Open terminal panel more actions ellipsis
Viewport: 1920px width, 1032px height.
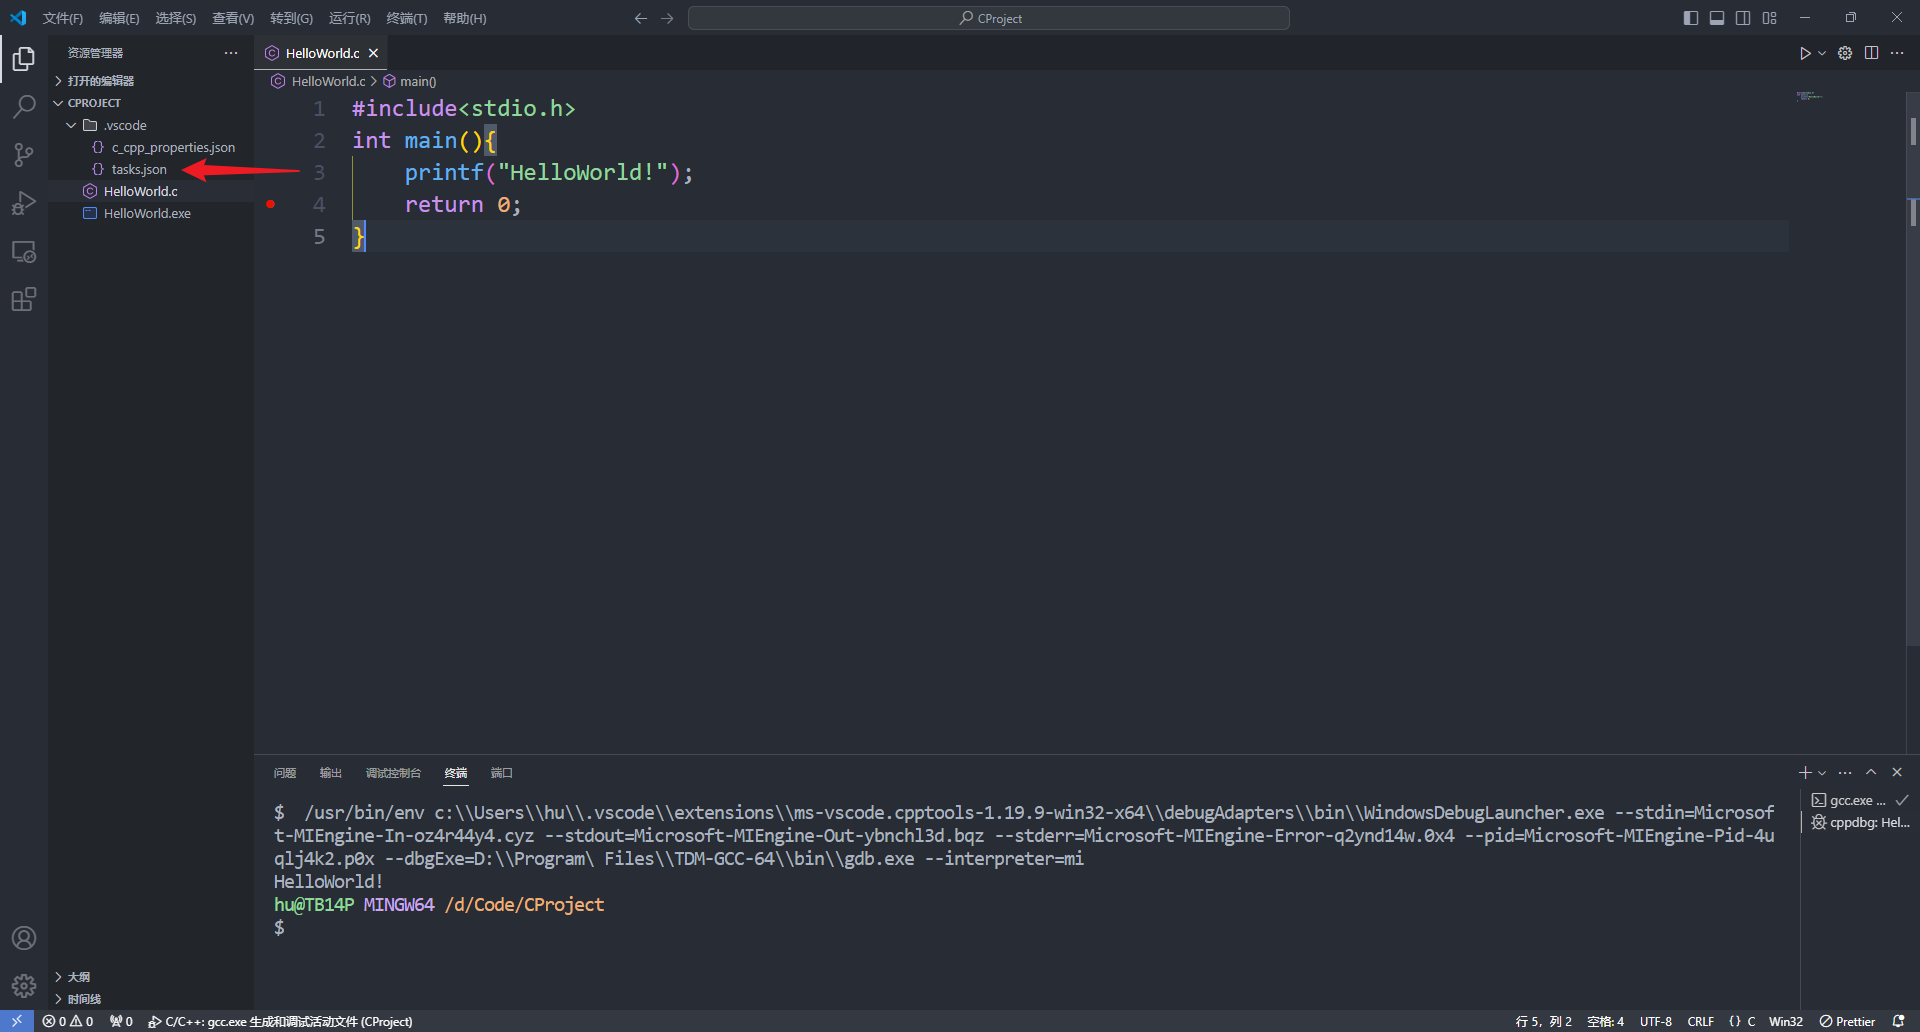(x=1845, y=773)
